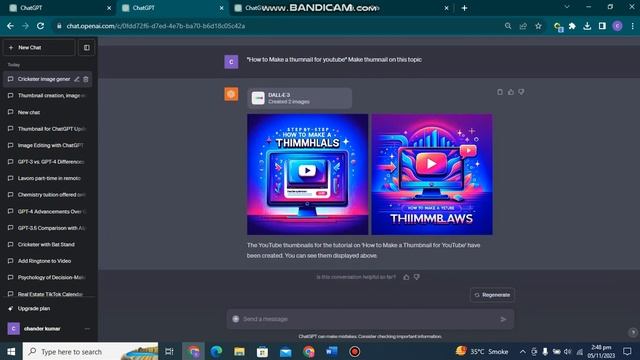Open the first generated thumbnail image

[307, 174]
